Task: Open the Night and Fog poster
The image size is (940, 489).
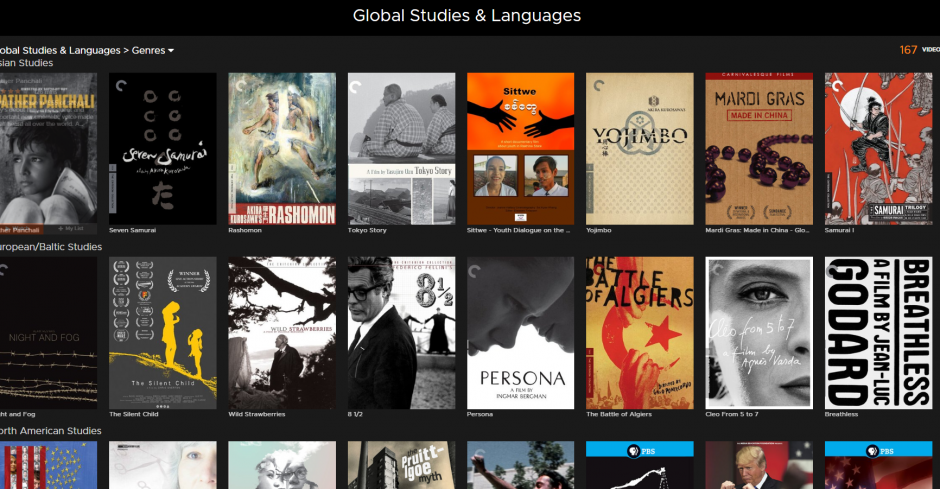Action: pos(48,333)
